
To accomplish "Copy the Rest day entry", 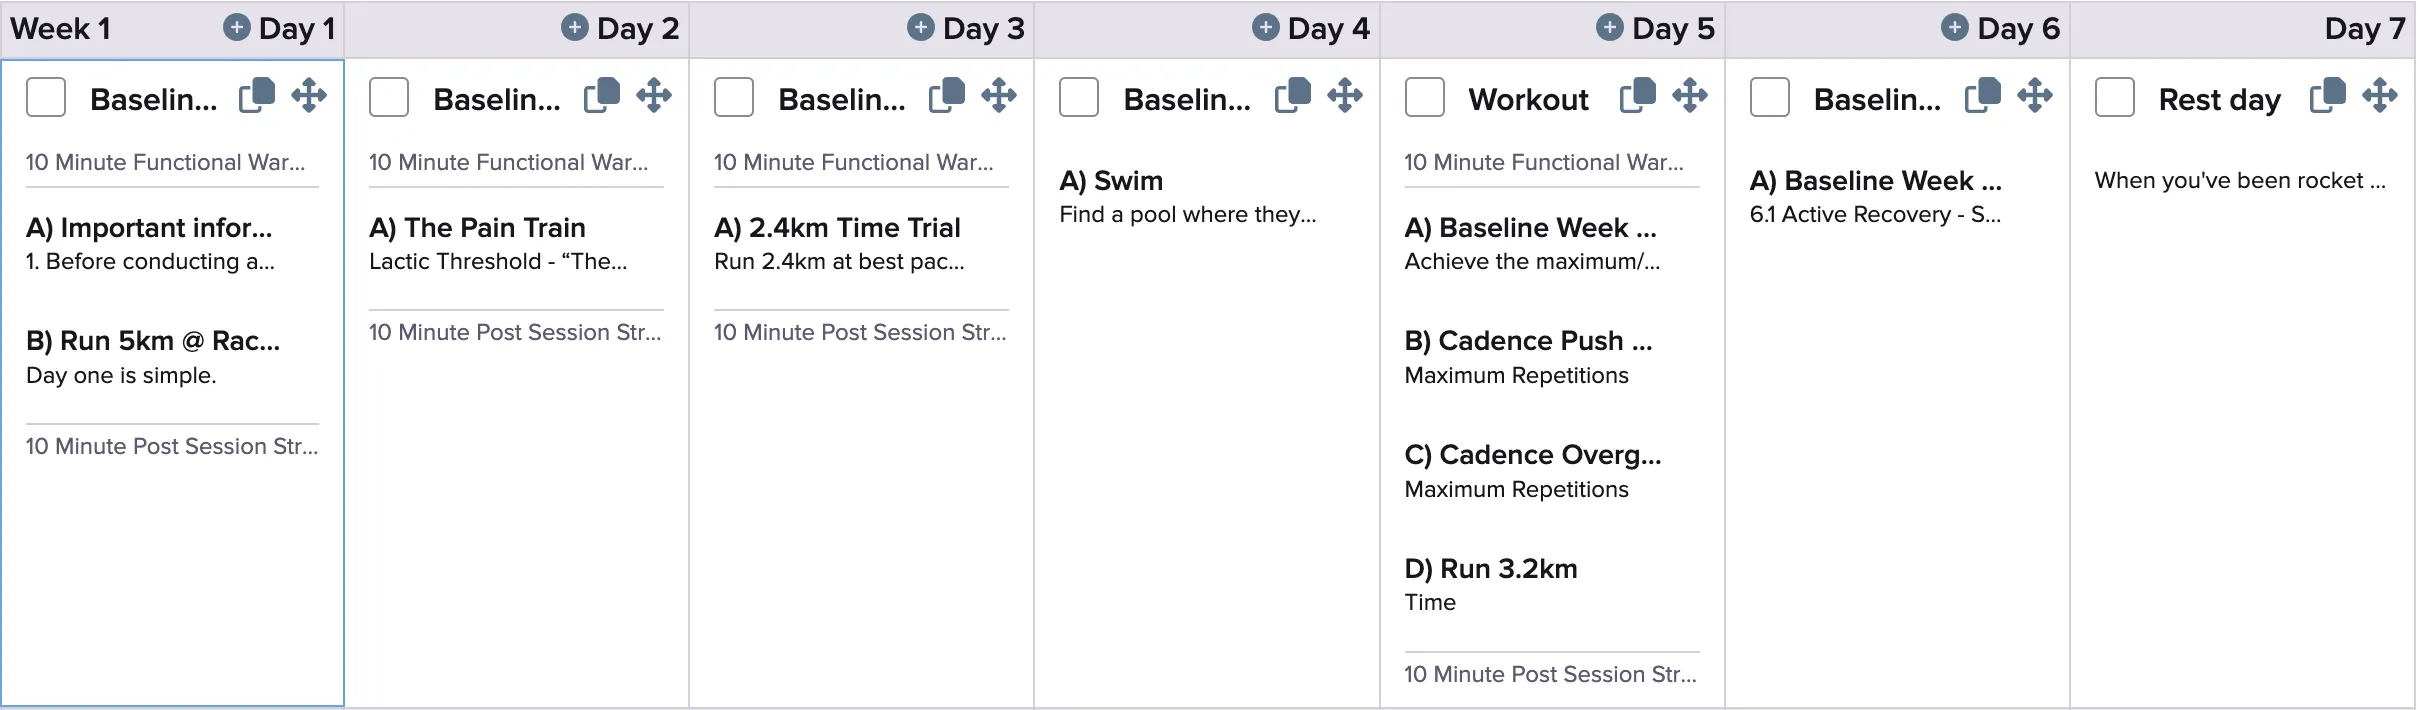I will 2327,96.
